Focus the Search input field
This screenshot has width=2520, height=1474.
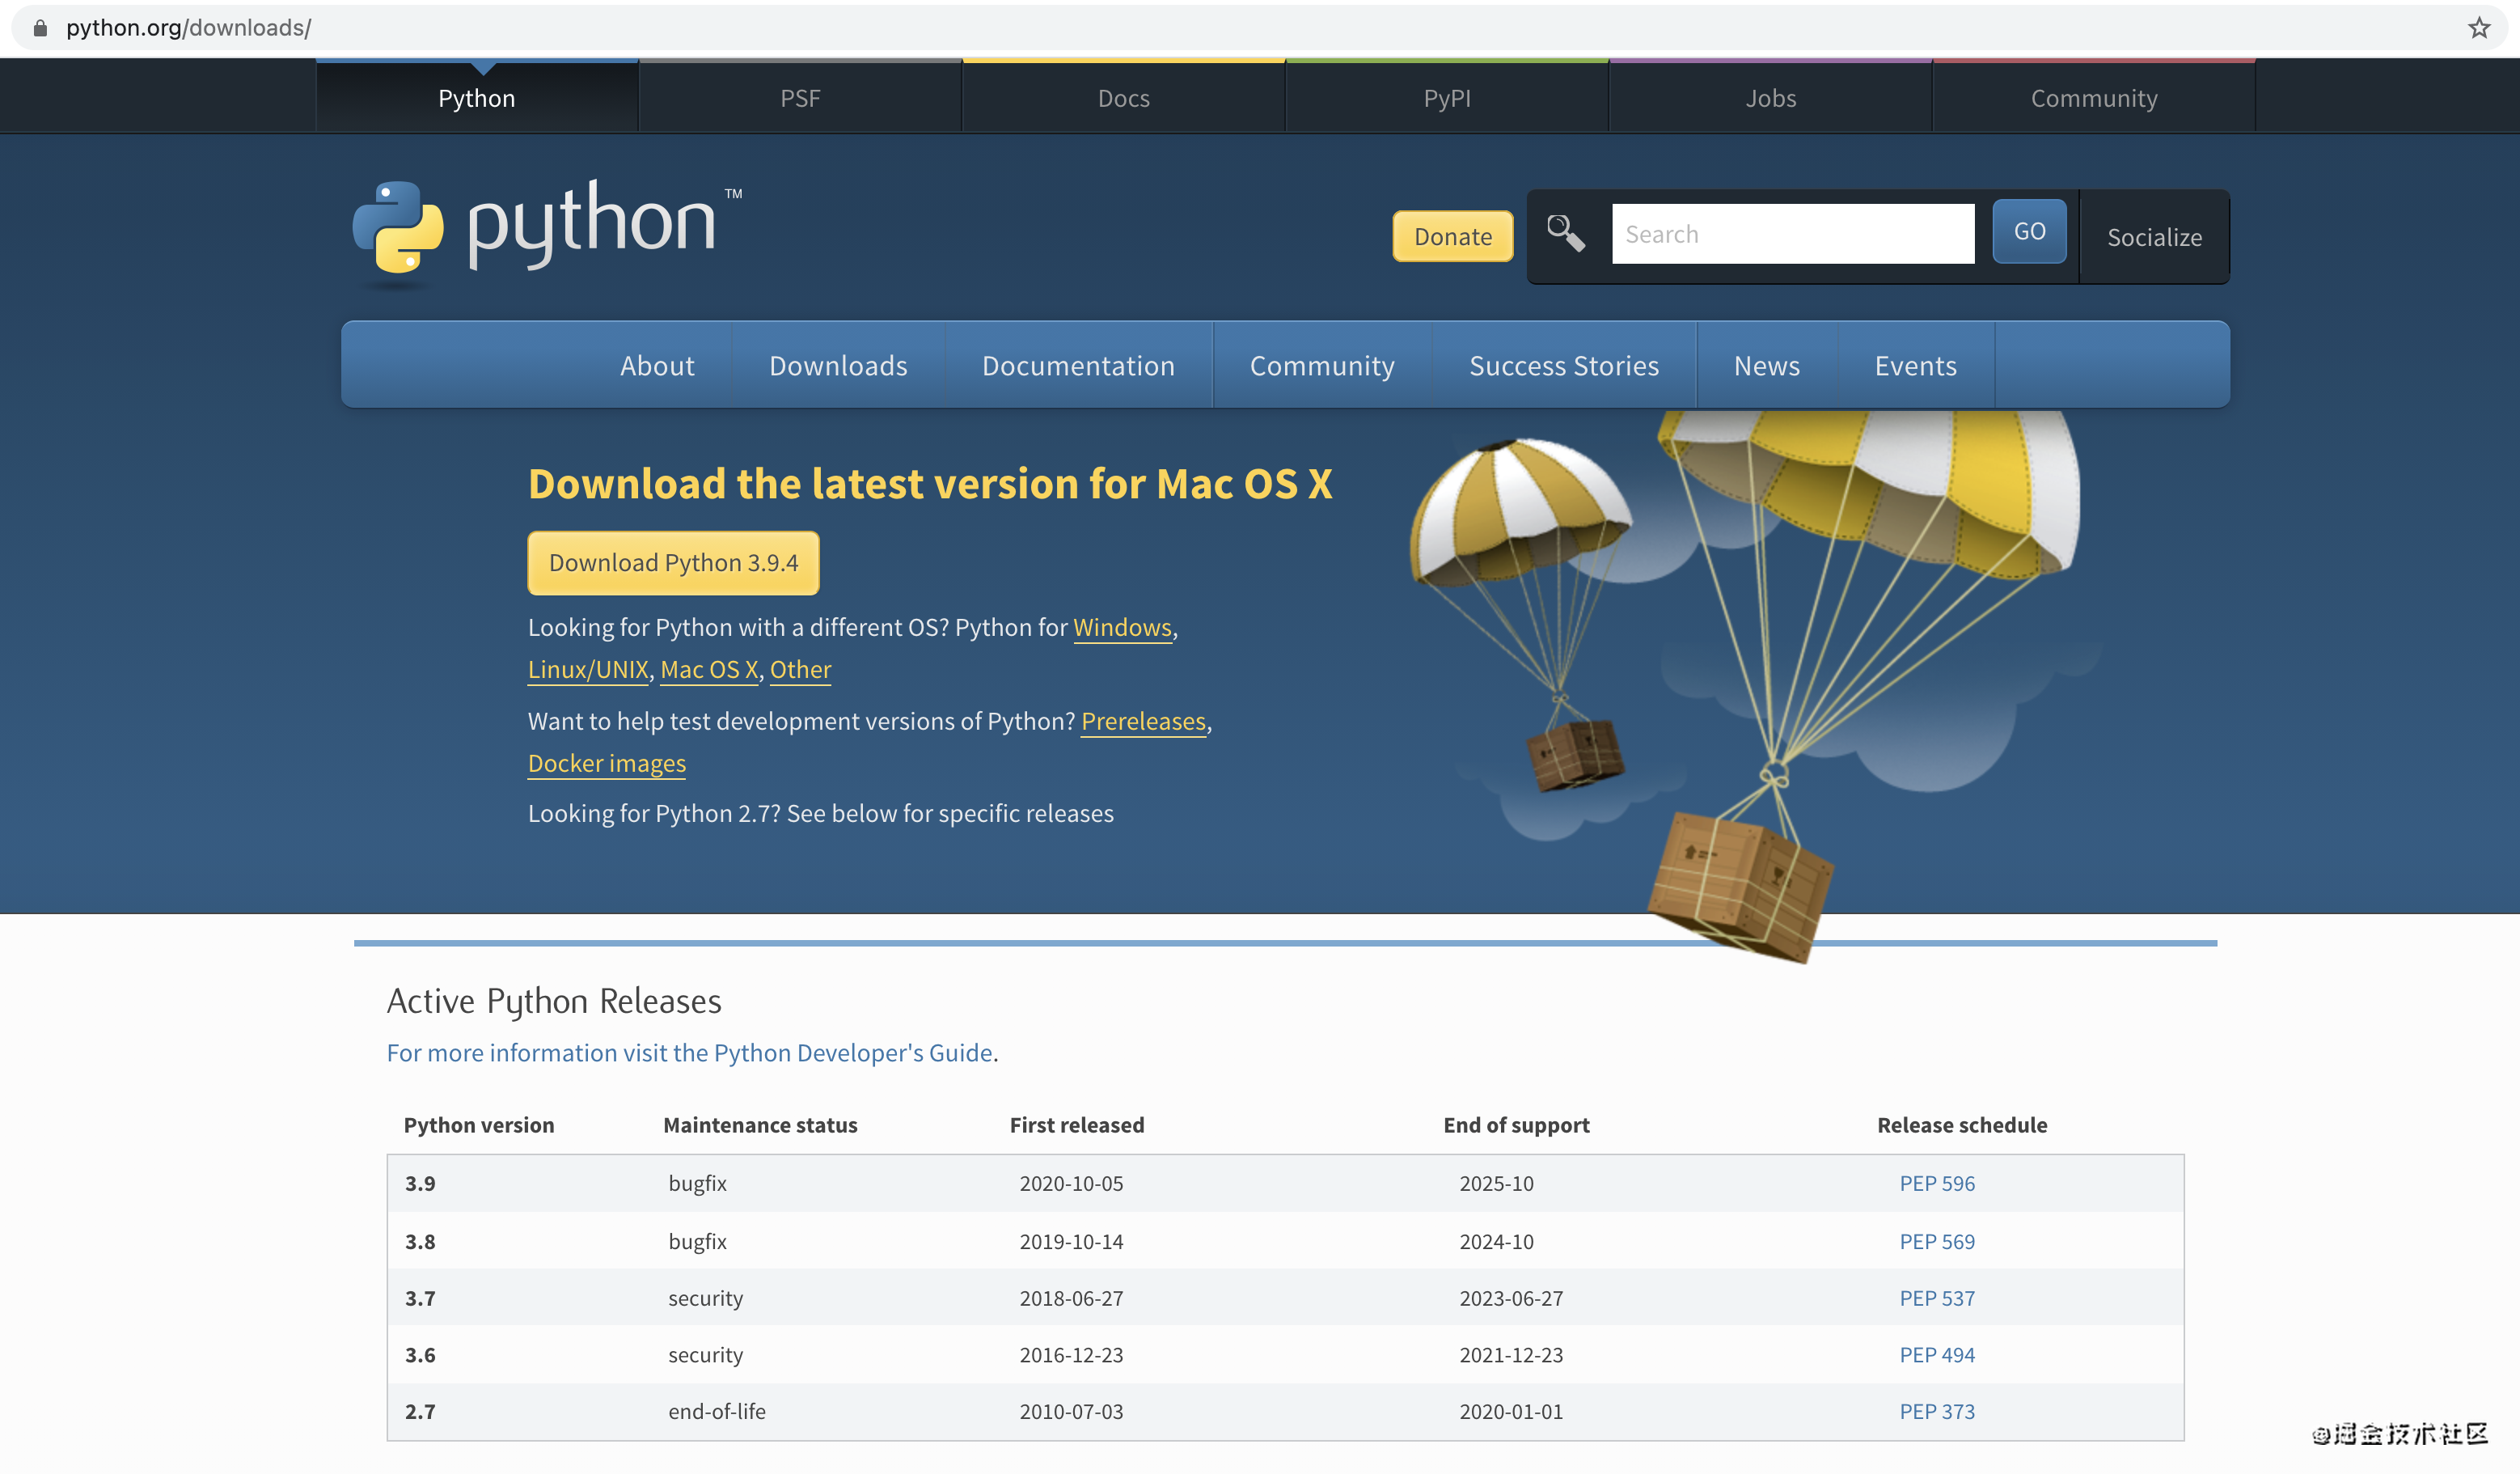click(1792, 234)
